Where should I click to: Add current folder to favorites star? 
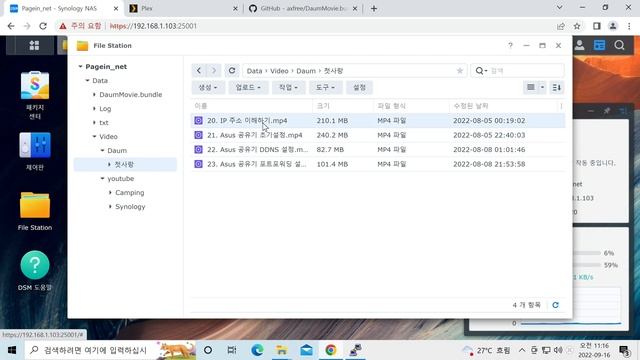460,71
